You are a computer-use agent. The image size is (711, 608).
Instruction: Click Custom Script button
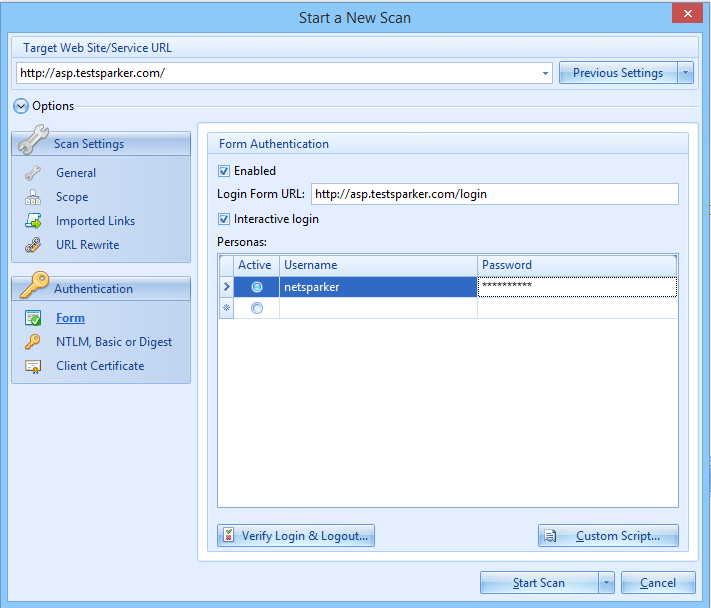(609, 536)
